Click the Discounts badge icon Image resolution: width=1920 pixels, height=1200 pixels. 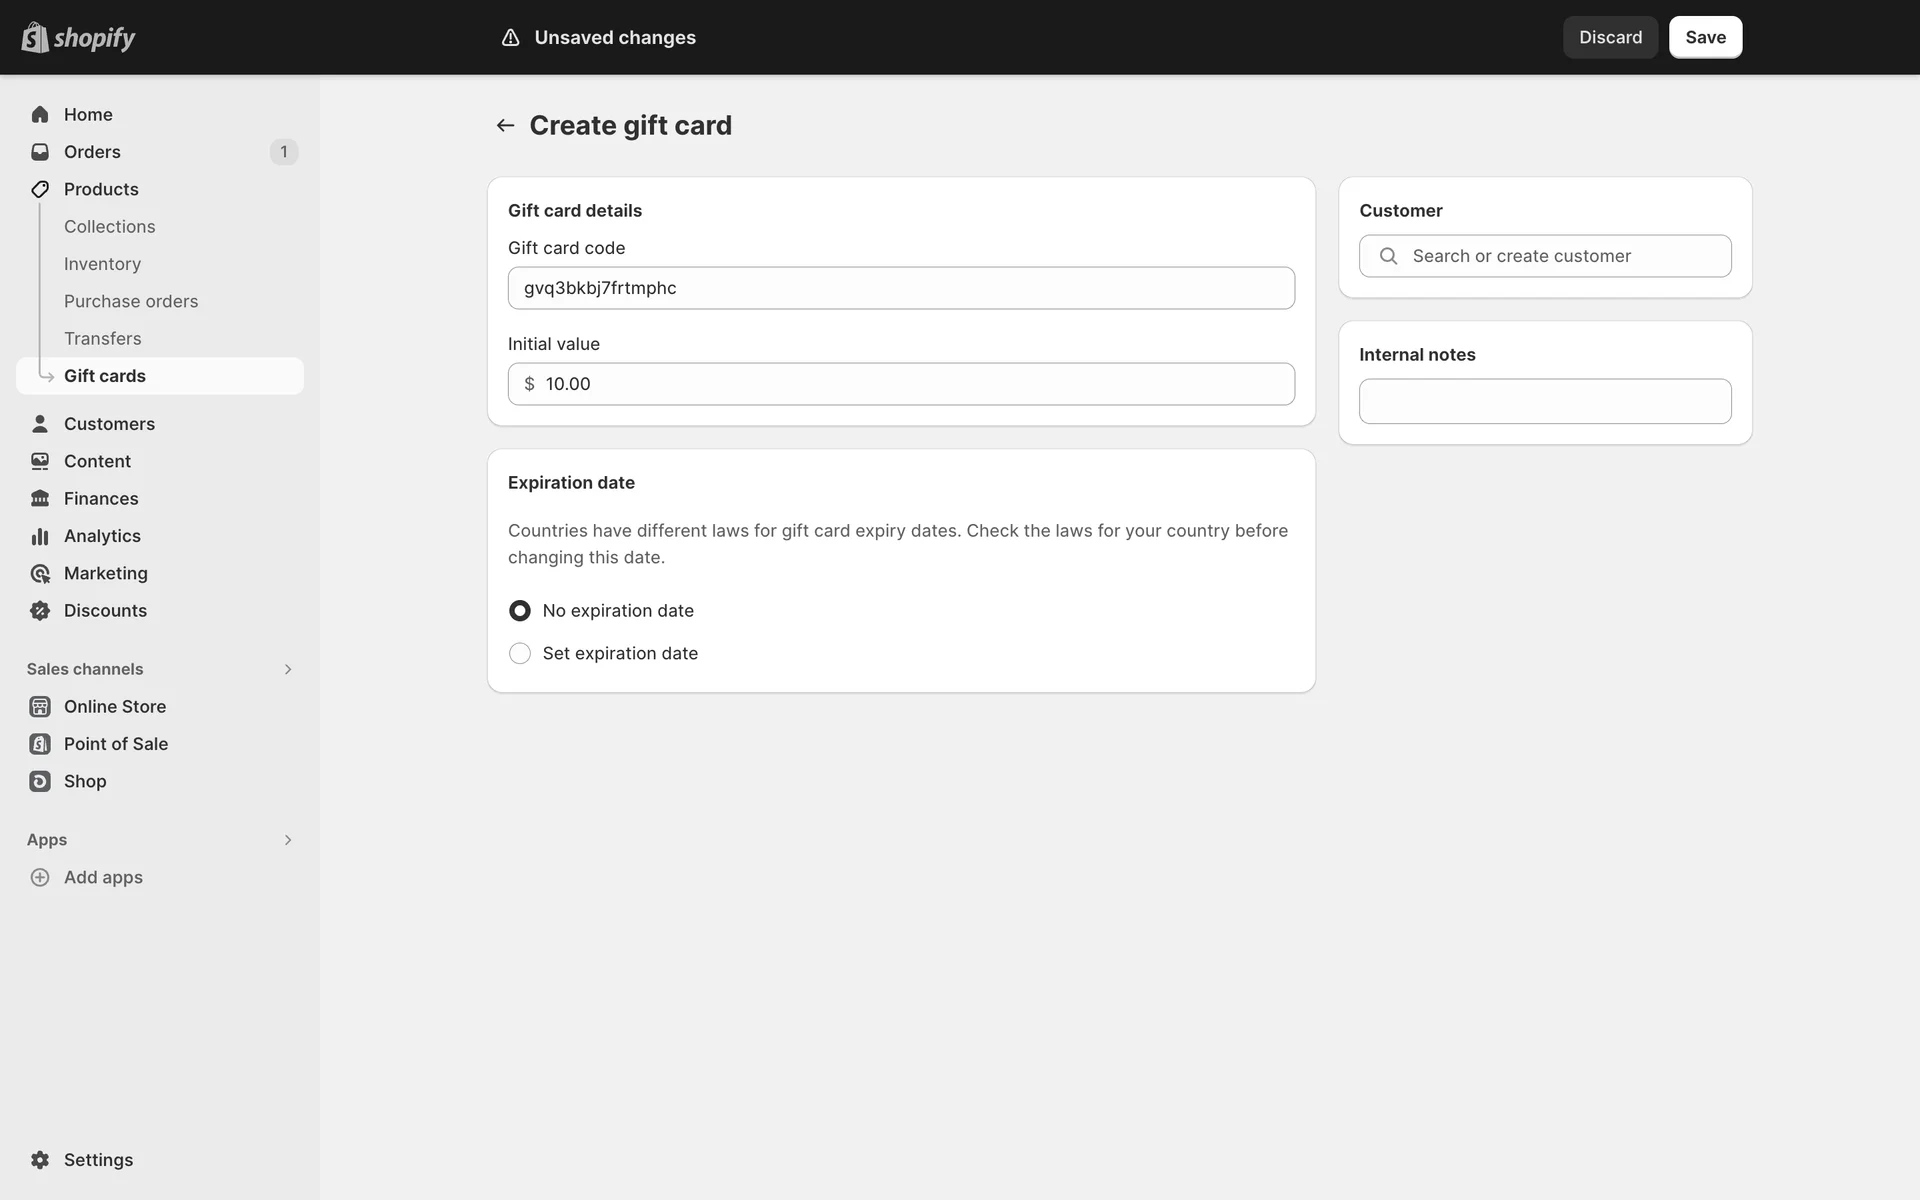pos(40,611)
